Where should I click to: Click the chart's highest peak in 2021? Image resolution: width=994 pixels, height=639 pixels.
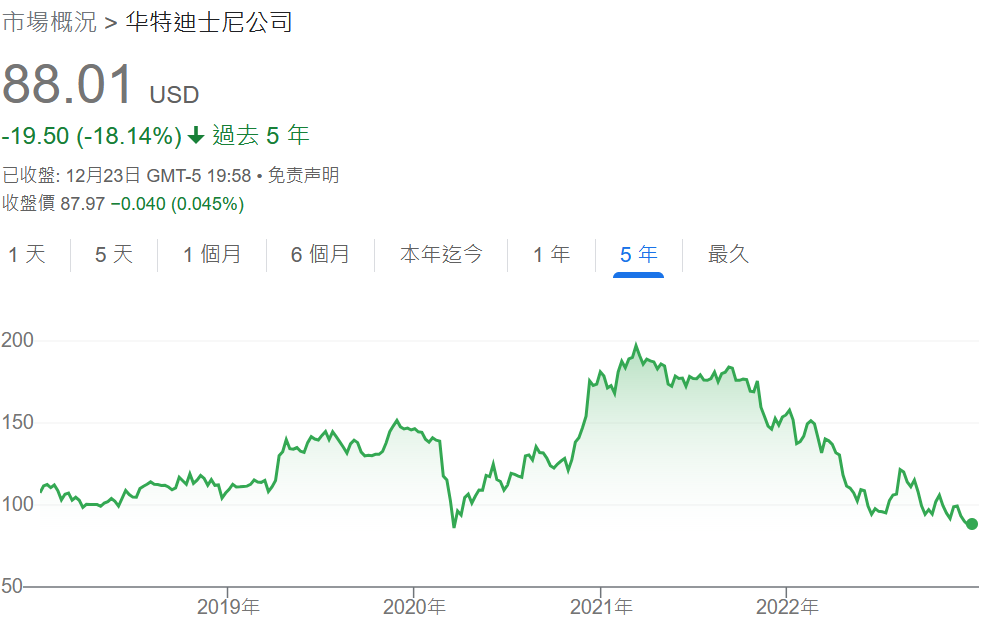636,346
